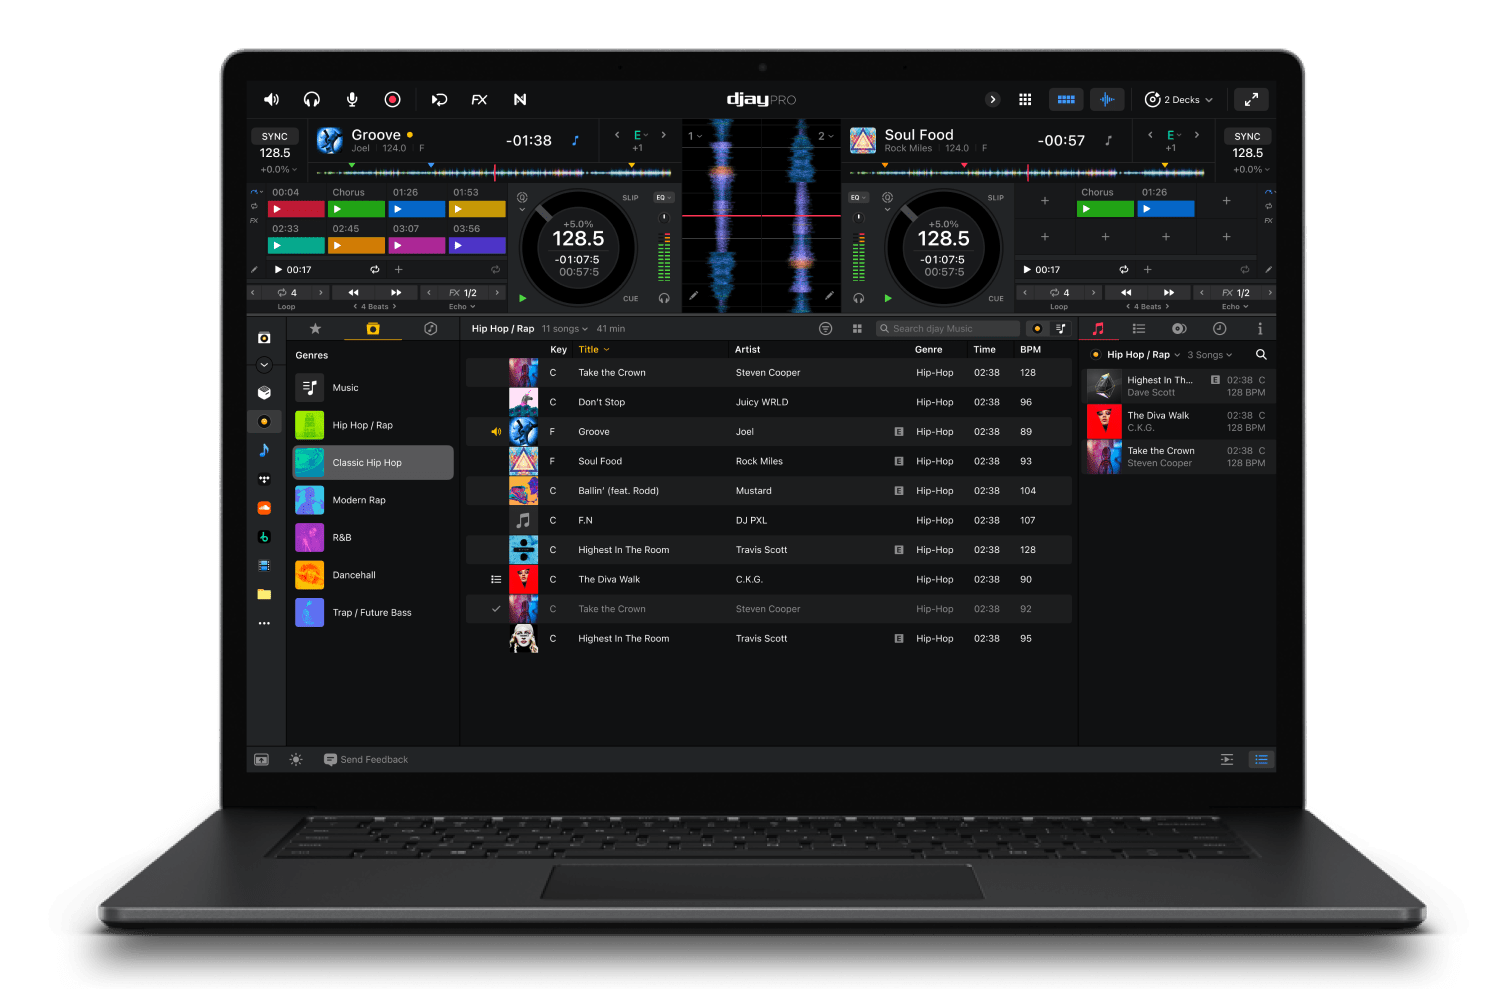Open the Automix icon in the top toolbar
This screenshot has width=1507, height=989.
439,100
